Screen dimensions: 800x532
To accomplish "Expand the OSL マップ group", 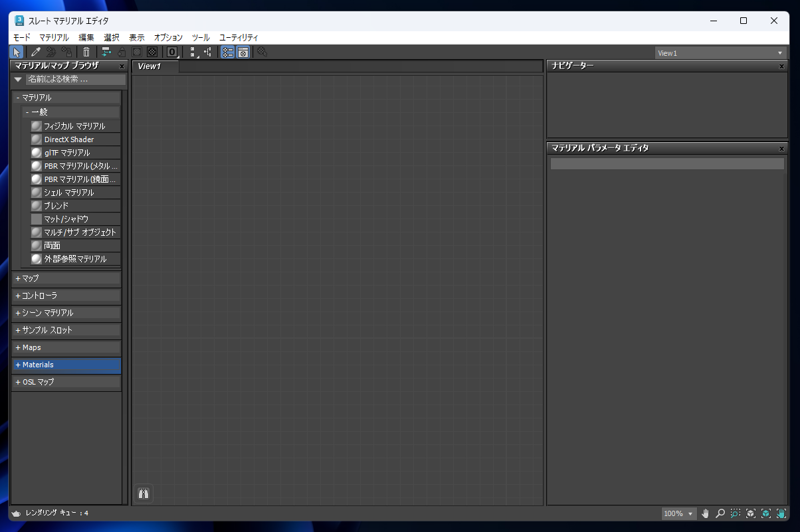I will click(66, 382).
